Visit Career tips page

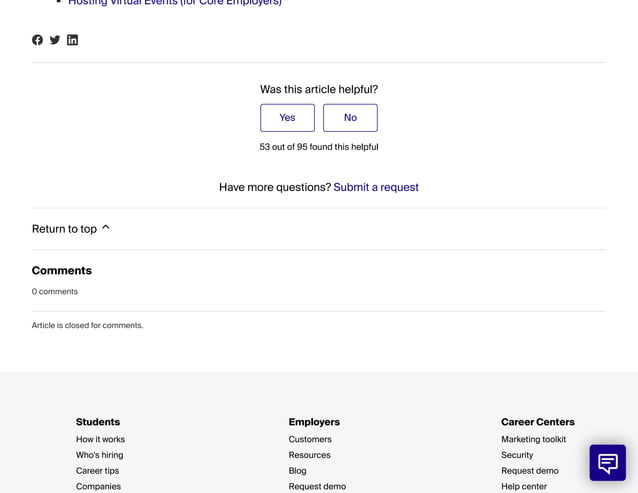click(97, 471)
